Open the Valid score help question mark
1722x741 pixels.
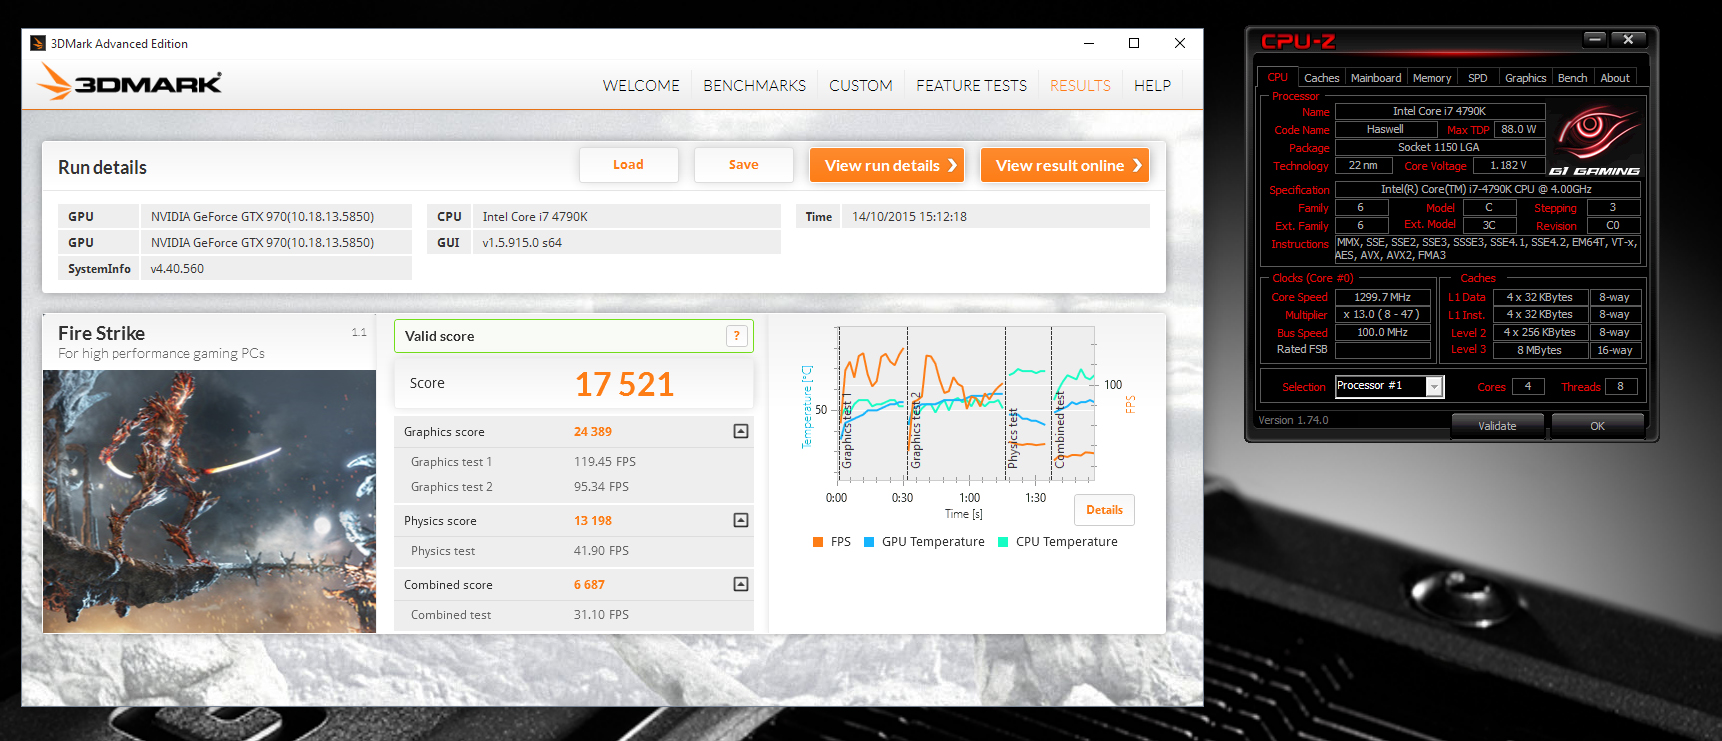tap(737, 336)
